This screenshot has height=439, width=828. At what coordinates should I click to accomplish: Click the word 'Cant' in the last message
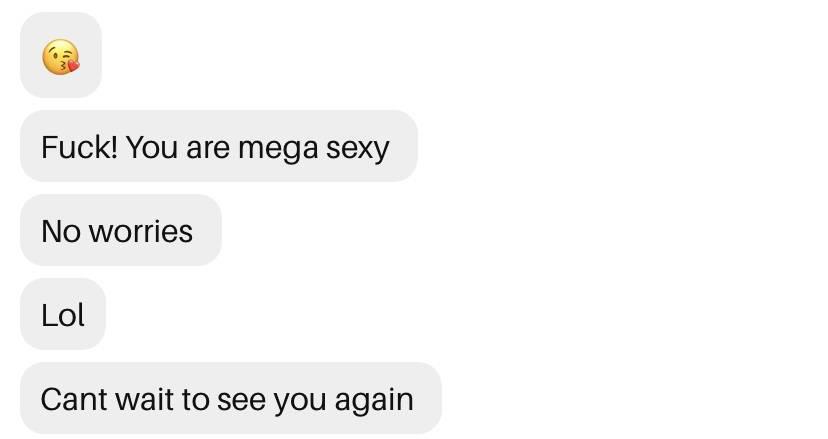click(74, 399)
